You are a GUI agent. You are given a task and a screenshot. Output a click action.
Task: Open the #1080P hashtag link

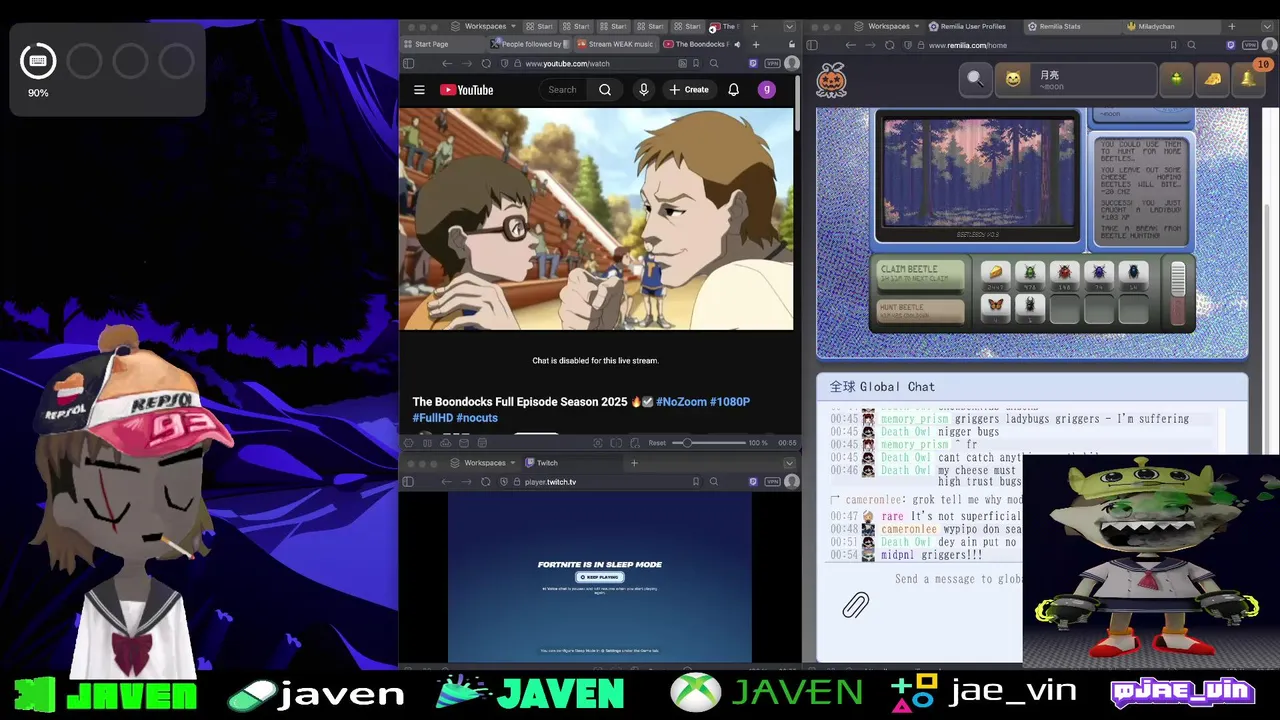[x=730, y=402]
